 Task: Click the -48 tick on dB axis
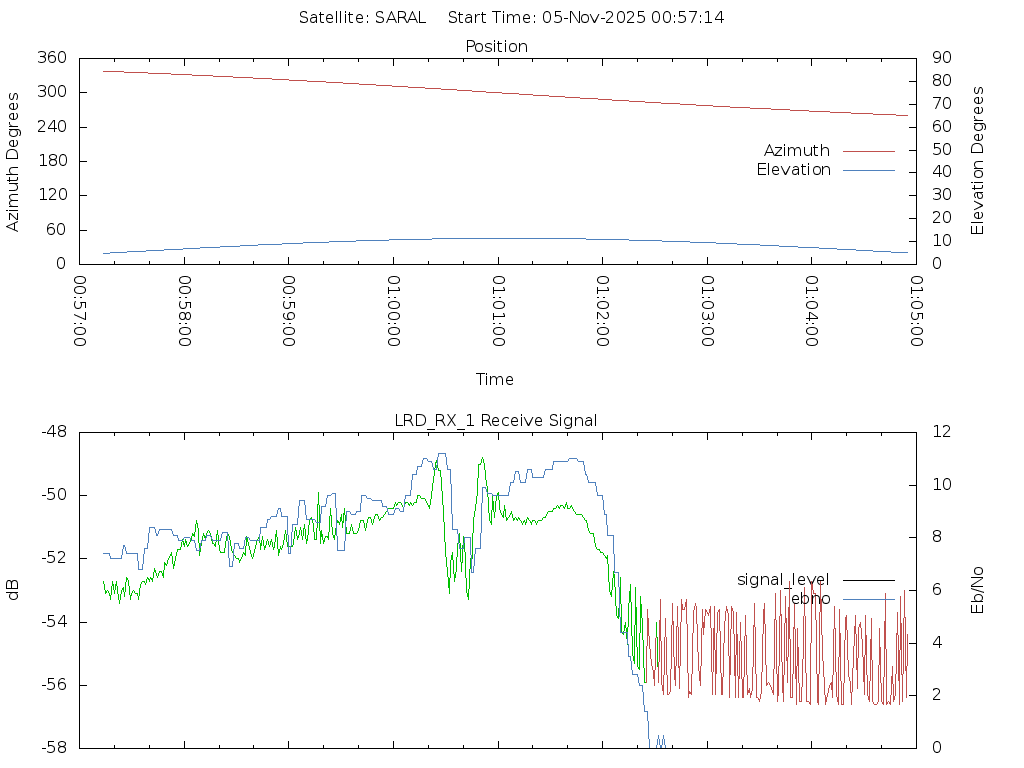point(54,432)
